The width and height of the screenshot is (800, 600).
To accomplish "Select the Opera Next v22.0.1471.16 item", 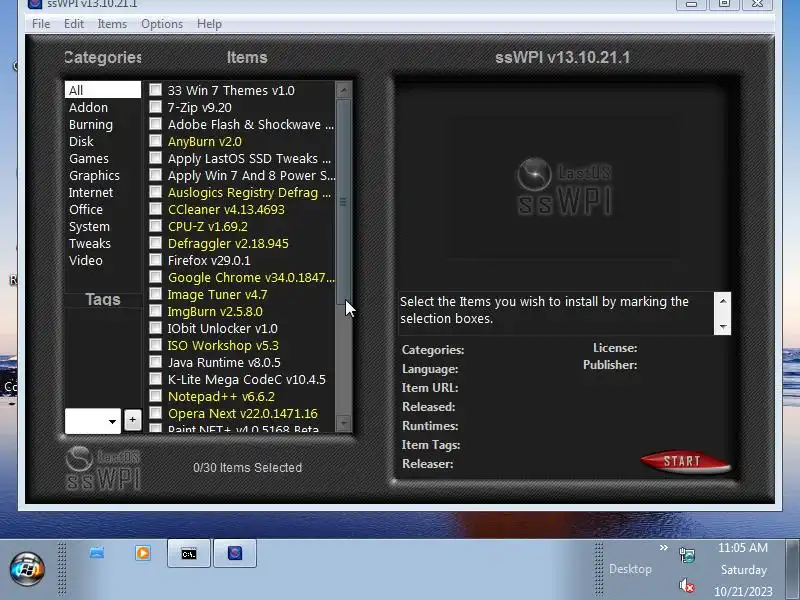I will click(x=242, y=413).
